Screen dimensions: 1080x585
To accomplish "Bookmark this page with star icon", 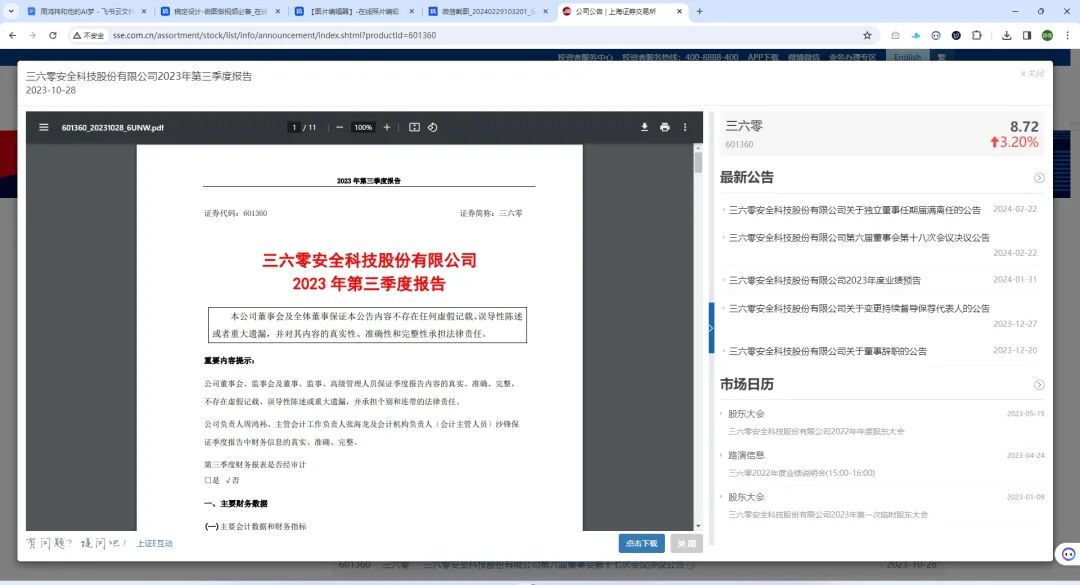I will pyautogui.click(x=867, y=35).
